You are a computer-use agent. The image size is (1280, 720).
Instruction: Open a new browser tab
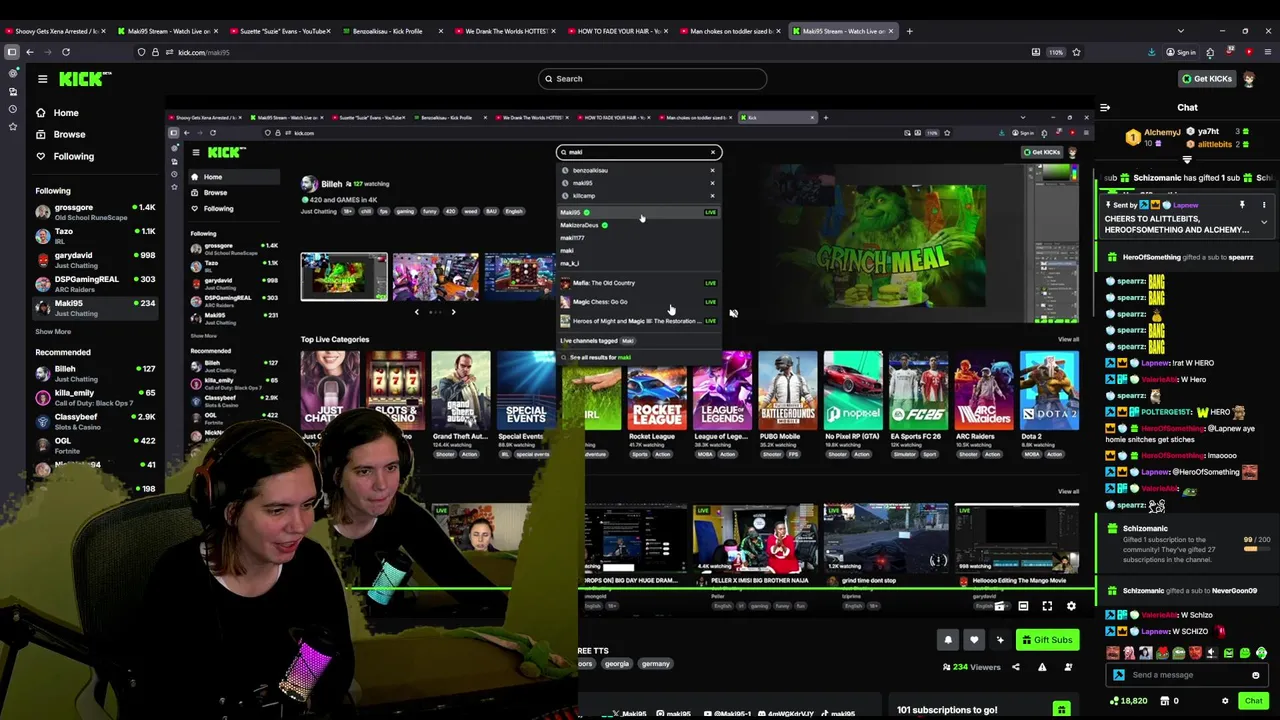pos(909,31)
